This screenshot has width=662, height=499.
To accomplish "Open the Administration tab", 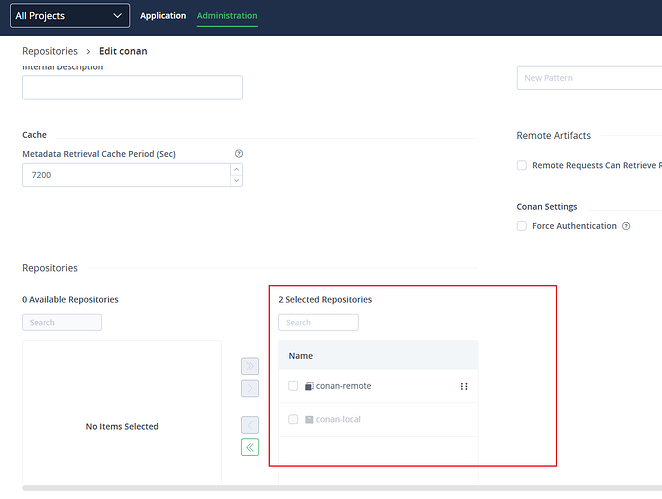I will [x=227, y=16].
